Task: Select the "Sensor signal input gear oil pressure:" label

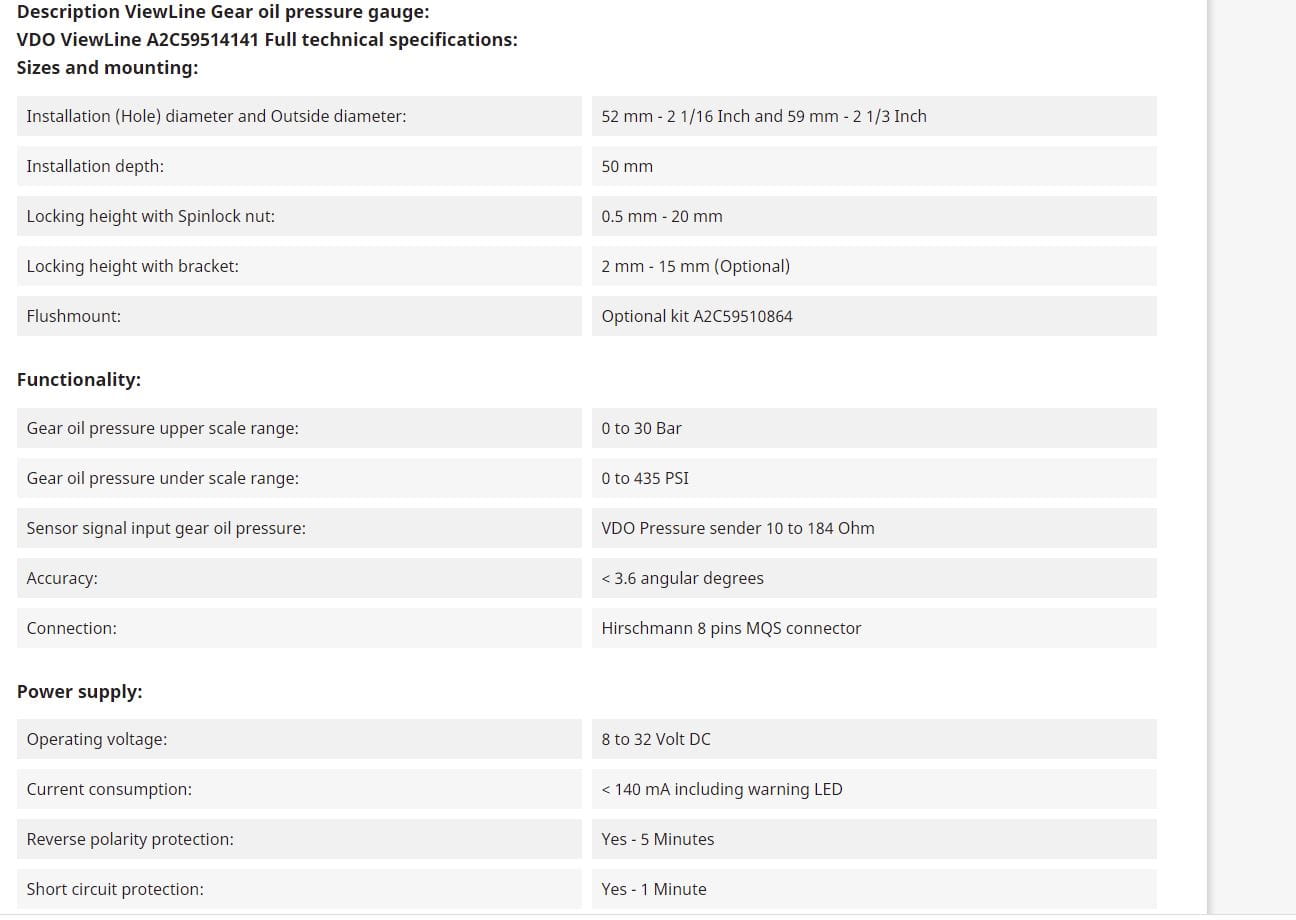Action: pyautogui.click(x=166, y=528)
